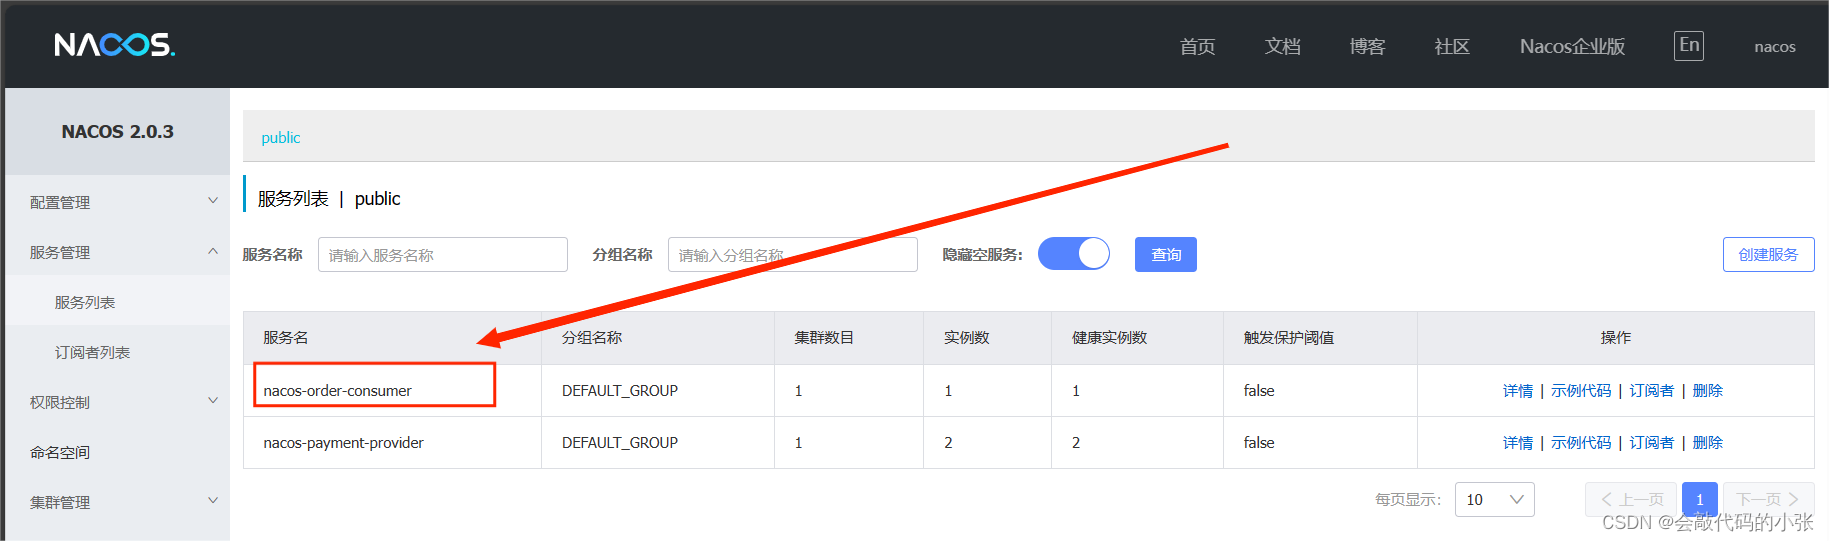Click the NACOS 2.0.3 version label

tap(118, 132)
